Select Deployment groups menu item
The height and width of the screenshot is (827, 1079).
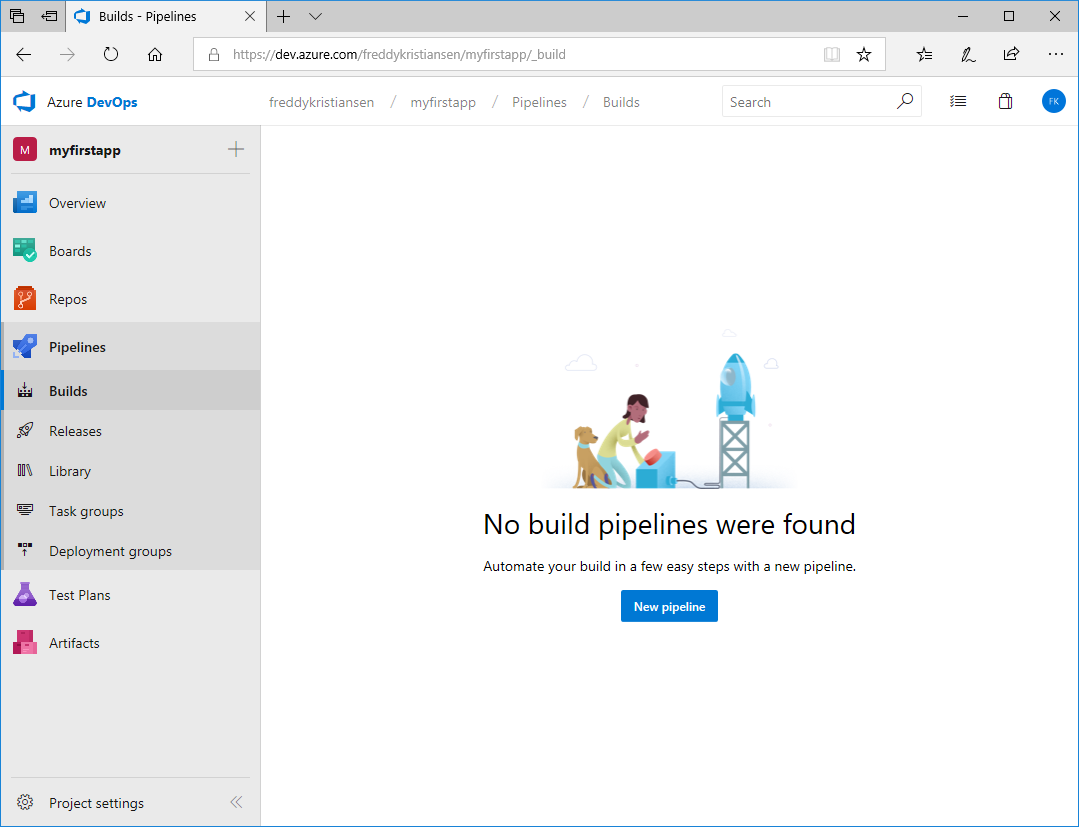pyautogui.click(x=110, y=551)
